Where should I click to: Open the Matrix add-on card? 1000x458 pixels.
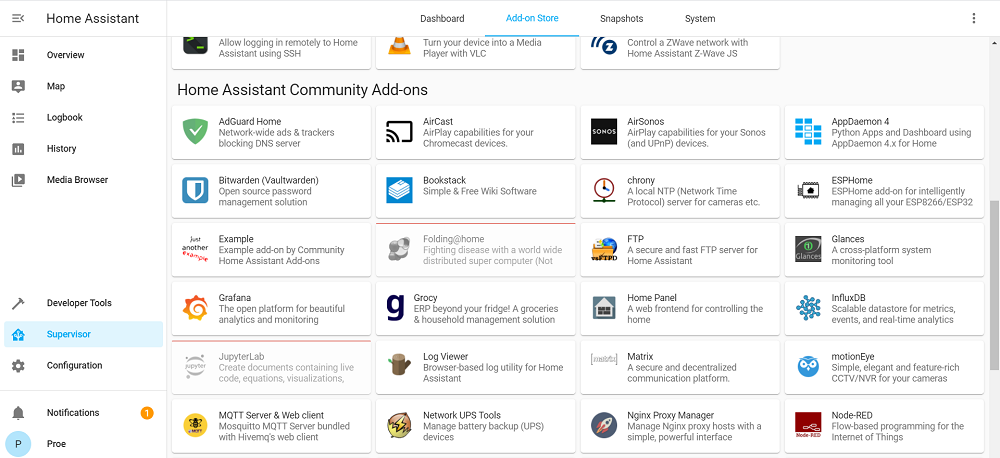(680, 367)
